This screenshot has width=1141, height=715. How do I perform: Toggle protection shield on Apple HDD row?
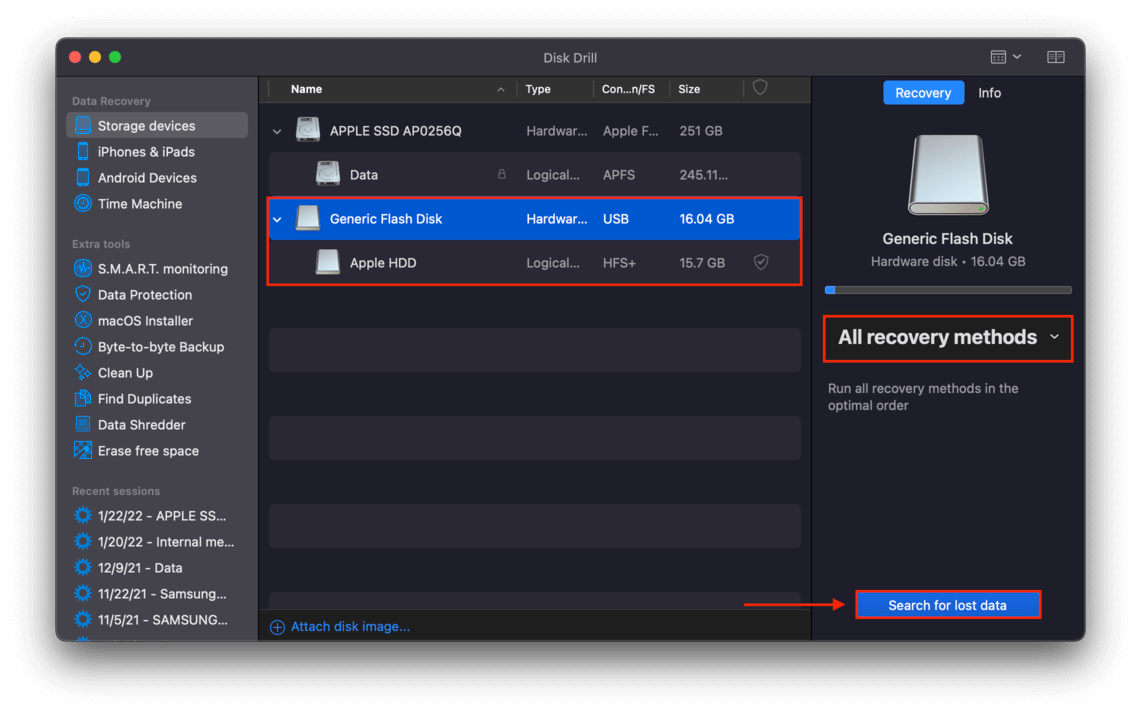tap(760, 263)
